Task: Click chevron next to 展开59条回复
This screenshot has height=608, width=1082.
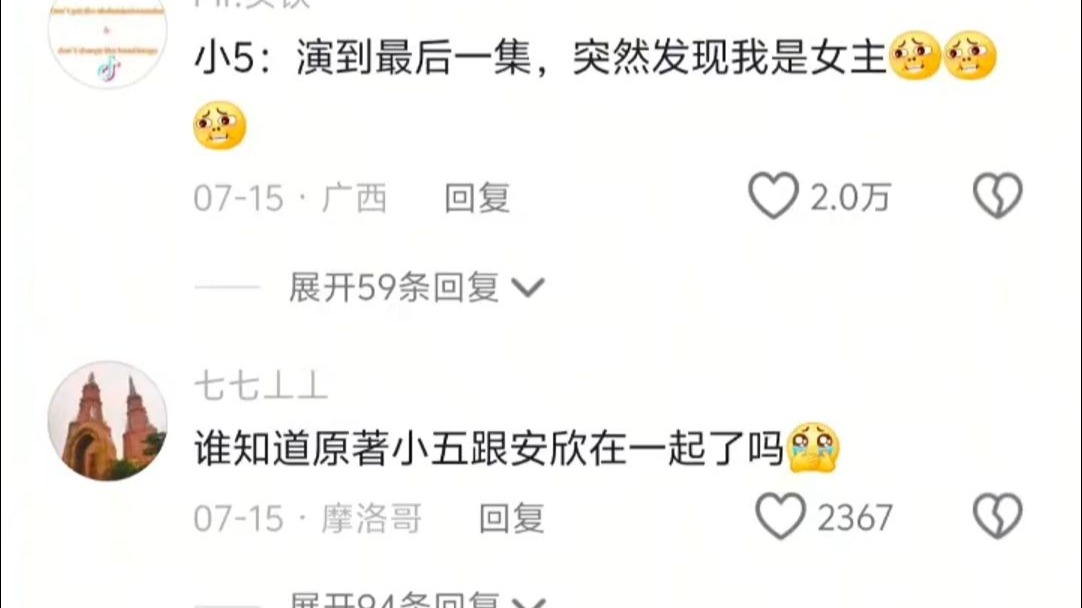Action: click(529, 288)
